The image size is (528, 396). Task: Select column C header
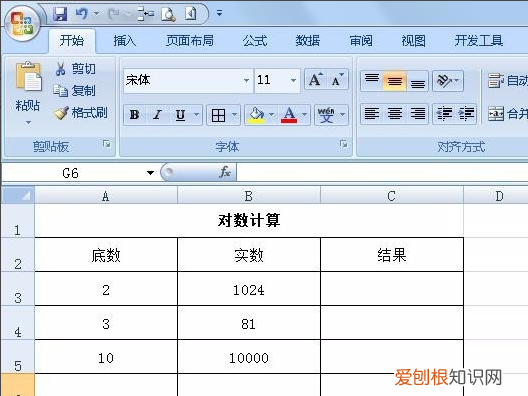click(392, 196)
